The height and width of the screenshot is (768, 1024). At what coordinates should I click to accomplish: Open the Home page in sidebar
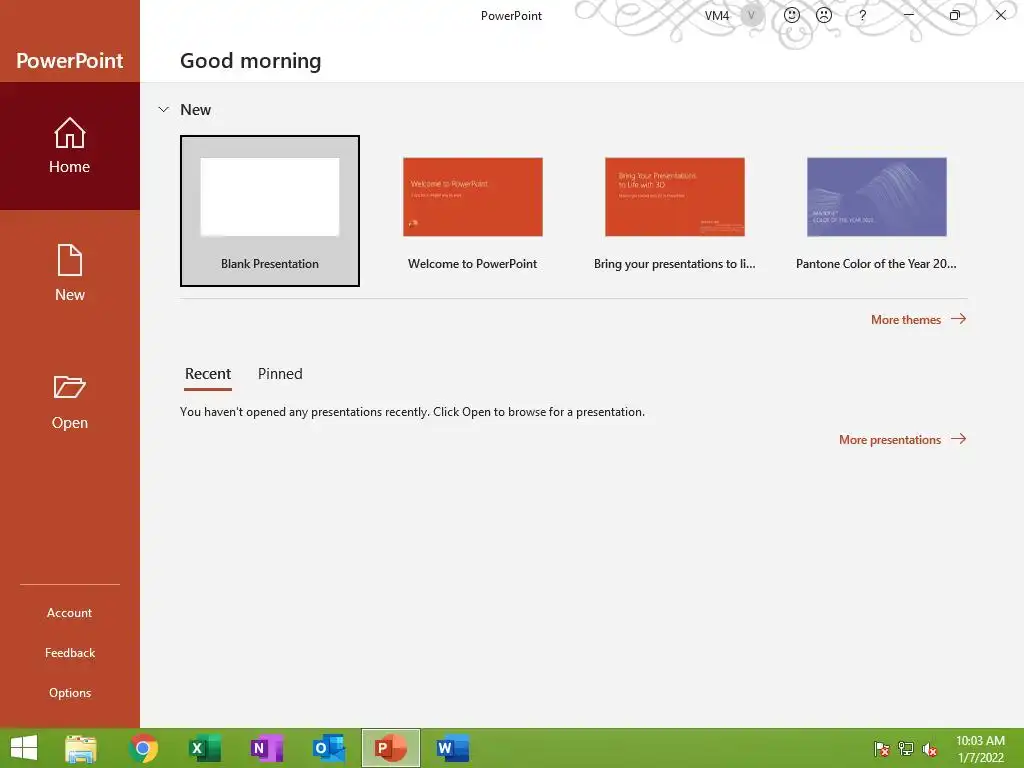70,146
